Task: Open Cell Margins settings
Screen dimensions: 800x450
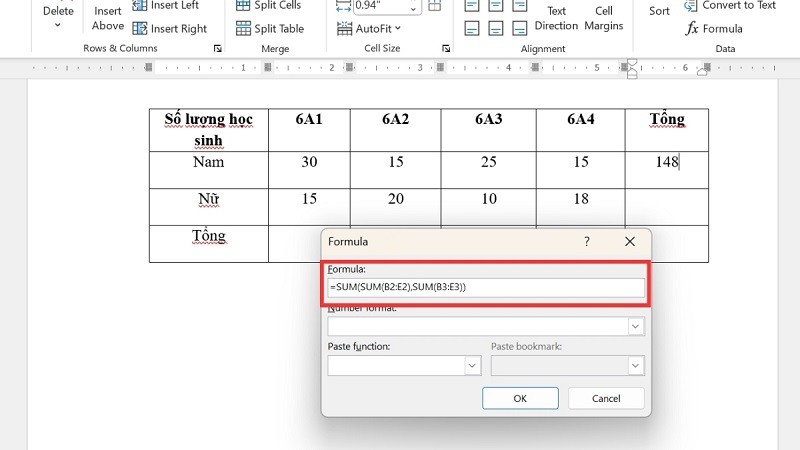Action: coord(604,18)
